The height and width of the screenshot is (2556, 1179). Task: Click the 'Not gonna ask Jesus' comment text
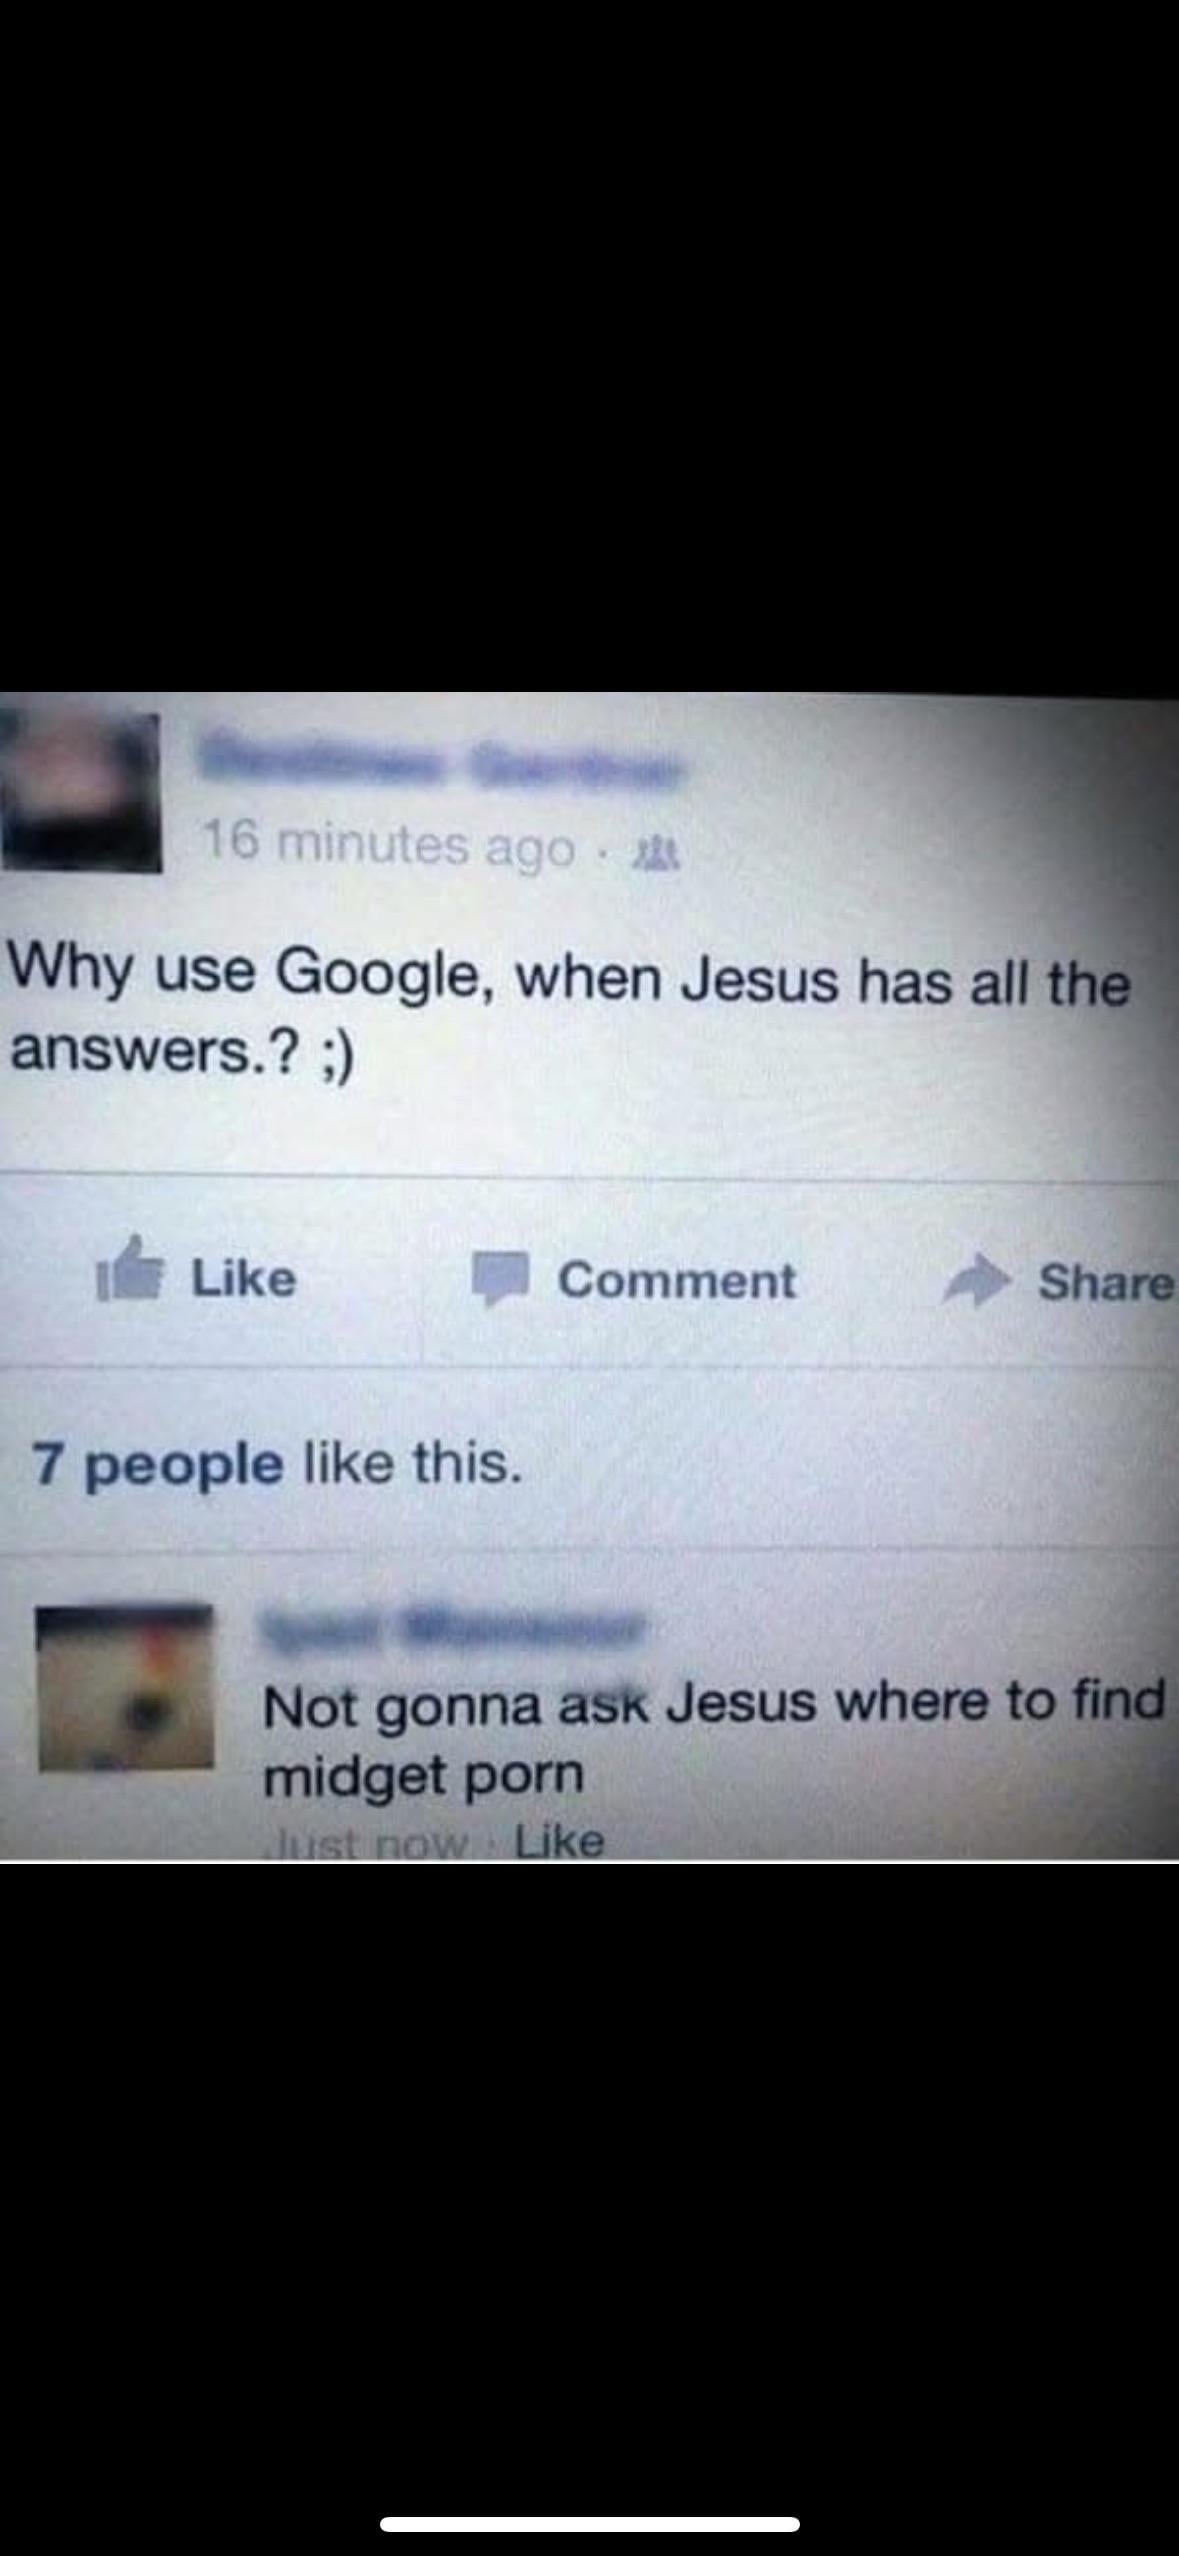714,1738
